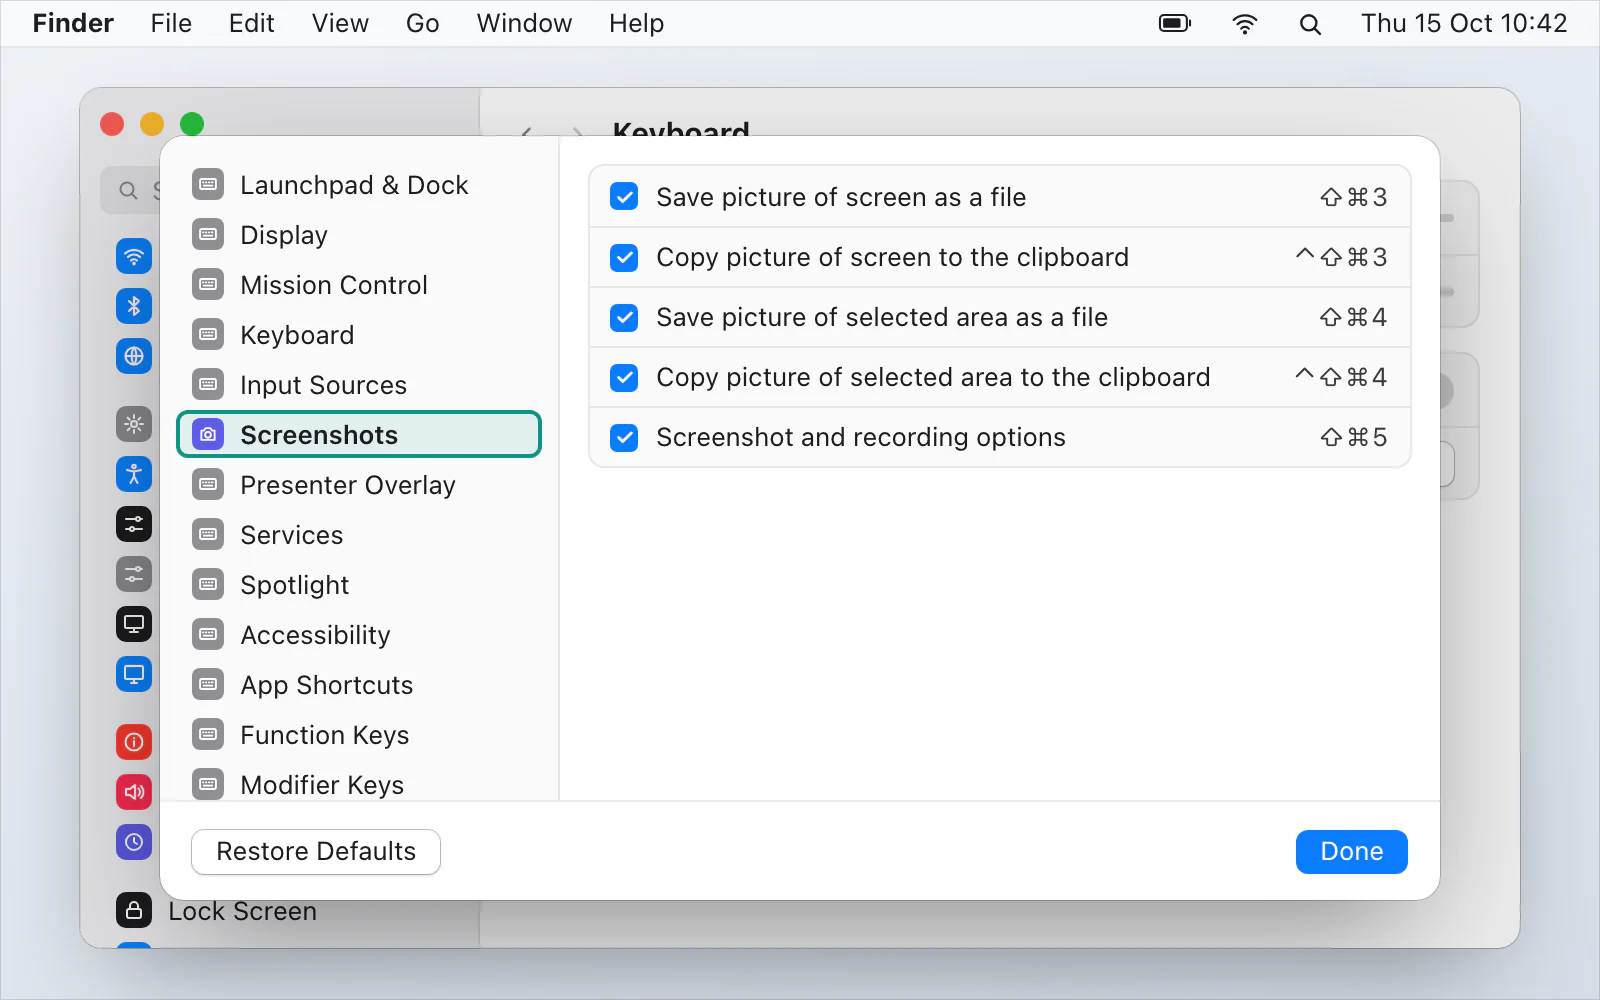The height and width of the screenshot is (1000, 1600).
Task: Toggle Copy picture of selected area to clipboard
Action: [624, 377]
